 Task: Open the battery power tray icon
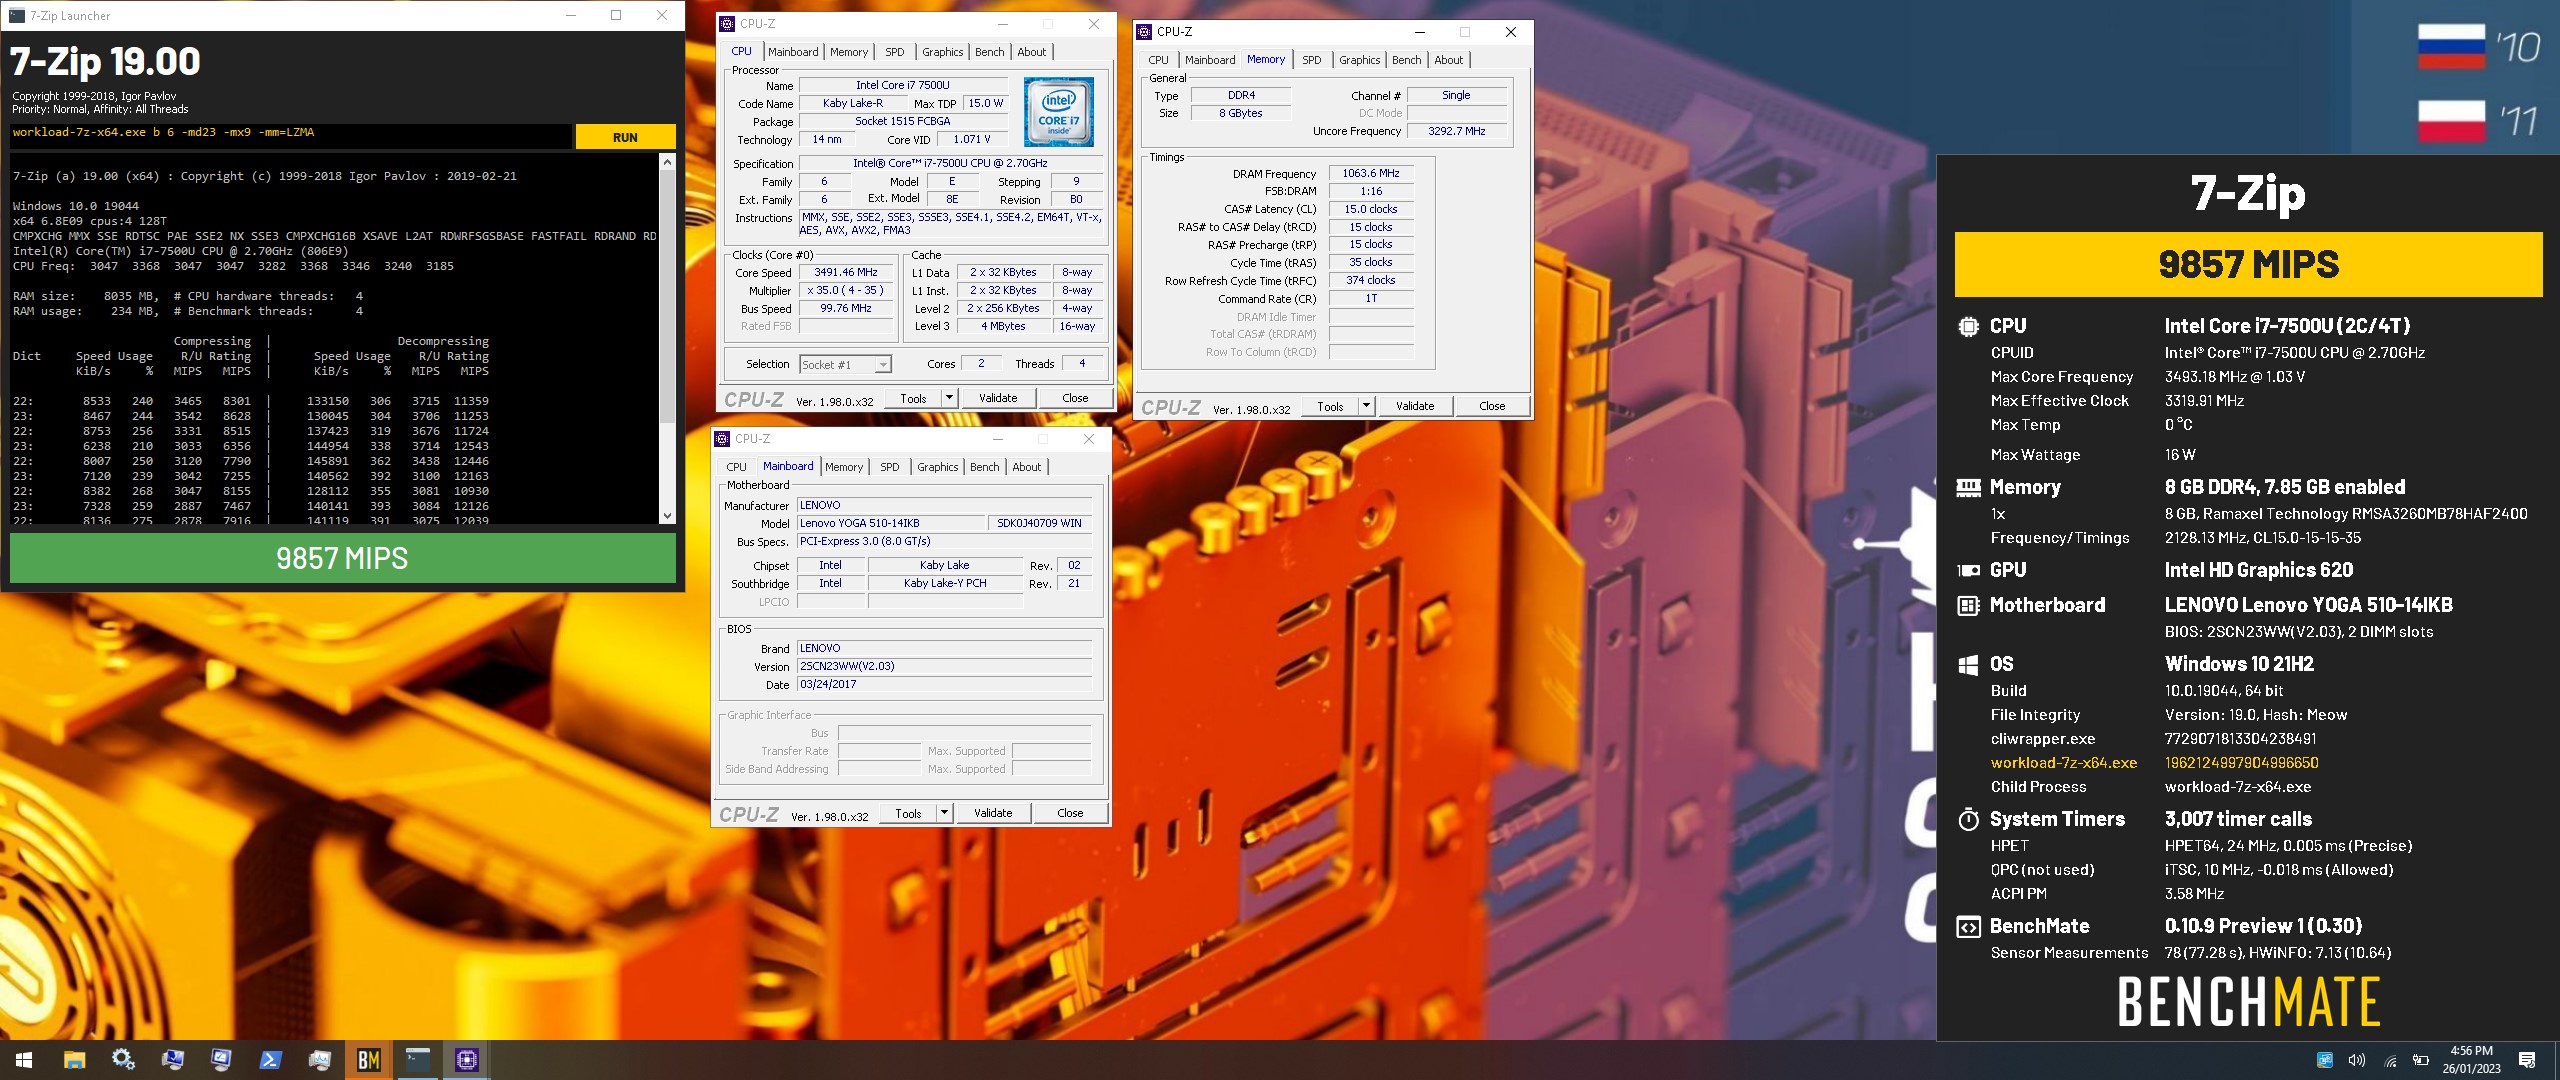tap(2421, 1060)
